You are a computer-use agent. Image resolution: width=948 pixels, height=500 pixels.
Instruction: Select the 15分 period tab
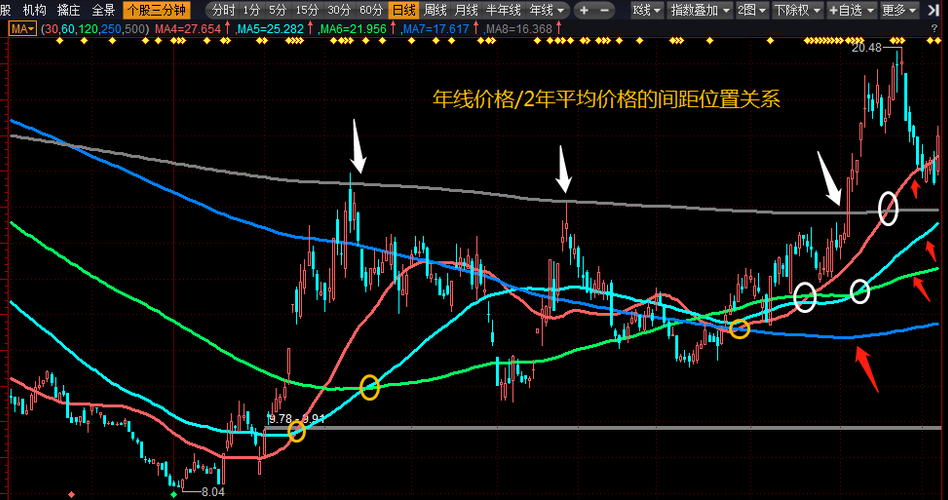pos(307,10)
